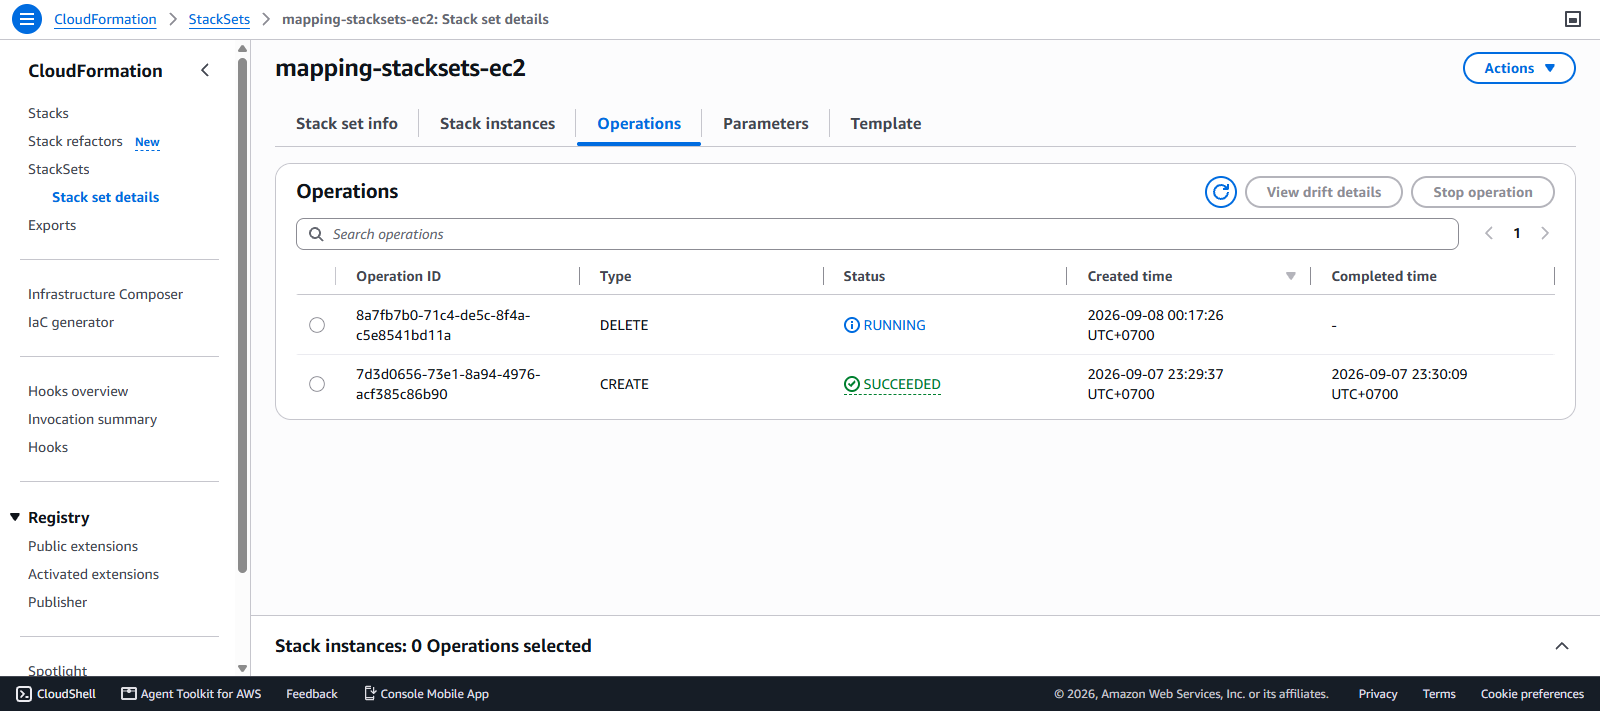
Task: Open Stacks in the sidebar
Action: coord(48,113)
